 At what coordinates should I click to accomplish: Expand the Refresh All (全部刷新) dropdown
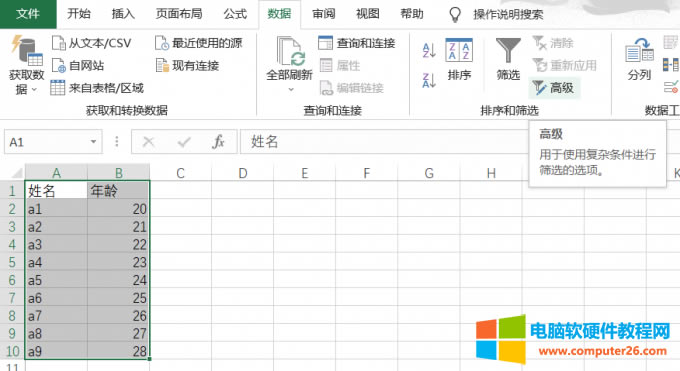(x=291, y=89)
